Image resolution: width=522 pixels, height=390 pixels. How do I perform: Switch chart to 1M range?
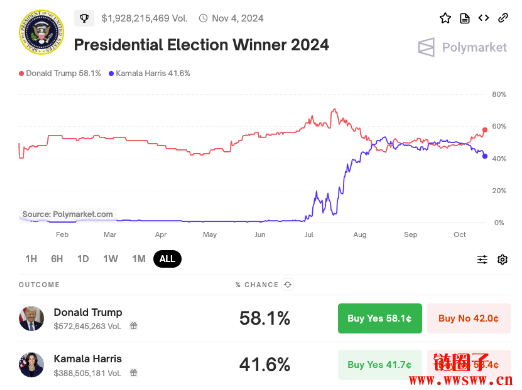139,259
